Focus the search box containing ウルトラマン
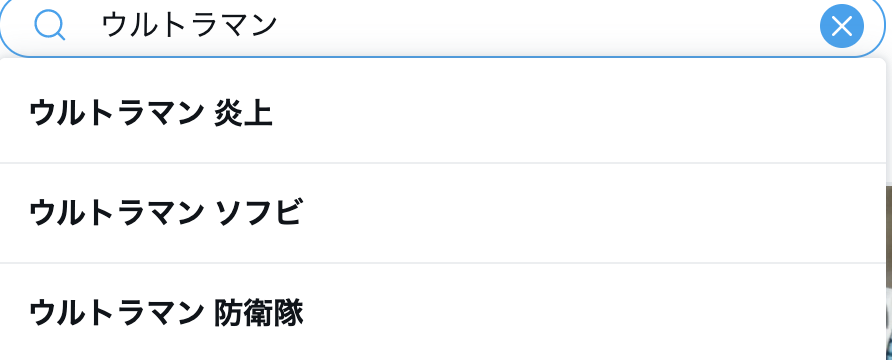892x360 pixels. (444, 26)
